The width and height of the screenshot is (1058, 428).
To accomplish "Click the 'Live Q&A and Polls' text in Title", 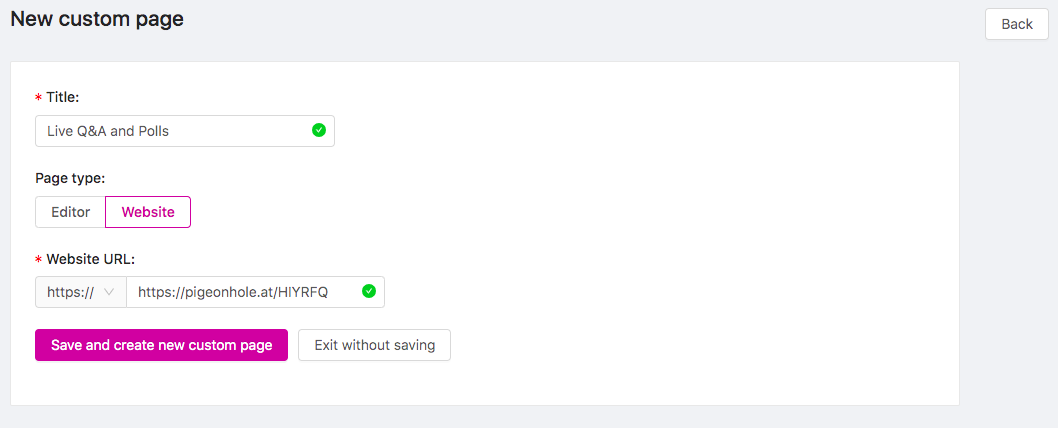I will click(108, 132).
